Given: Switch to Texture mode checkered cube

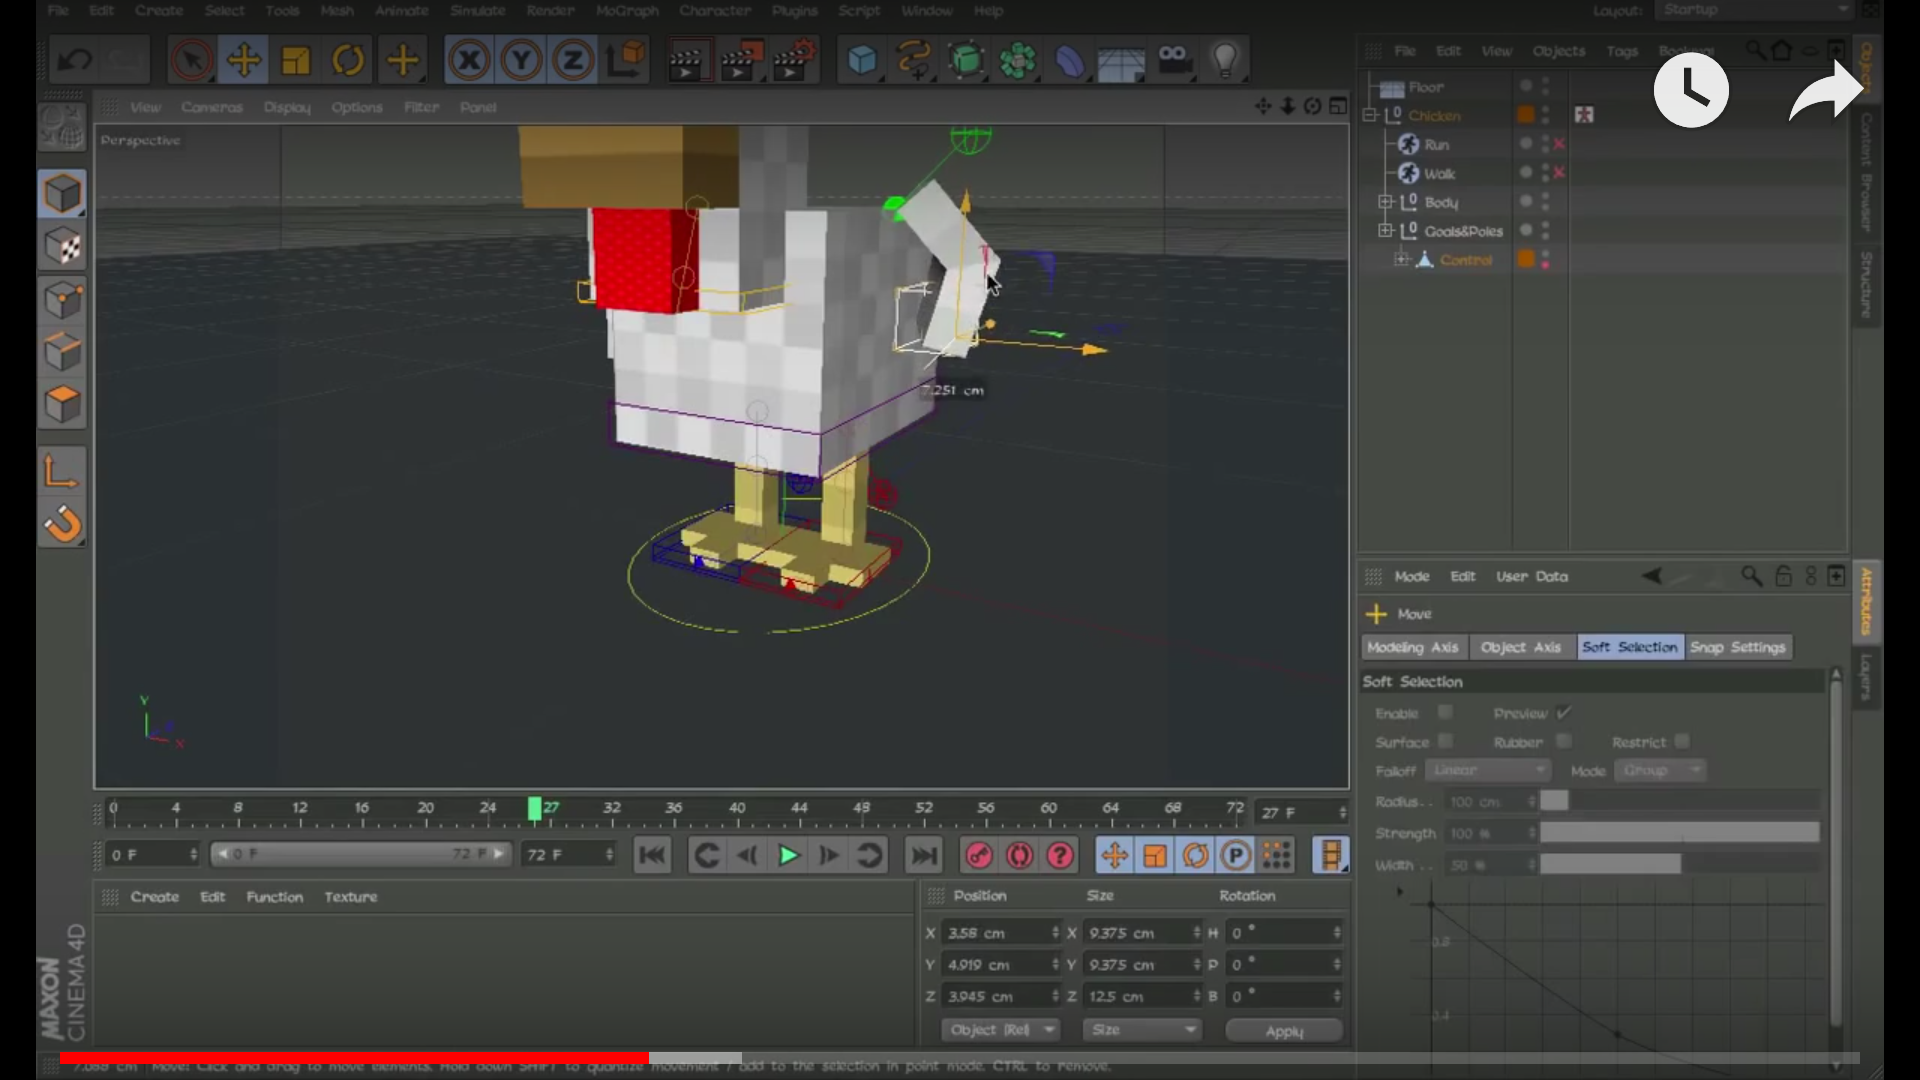Looking at the screenshot, I should [62, 247].
